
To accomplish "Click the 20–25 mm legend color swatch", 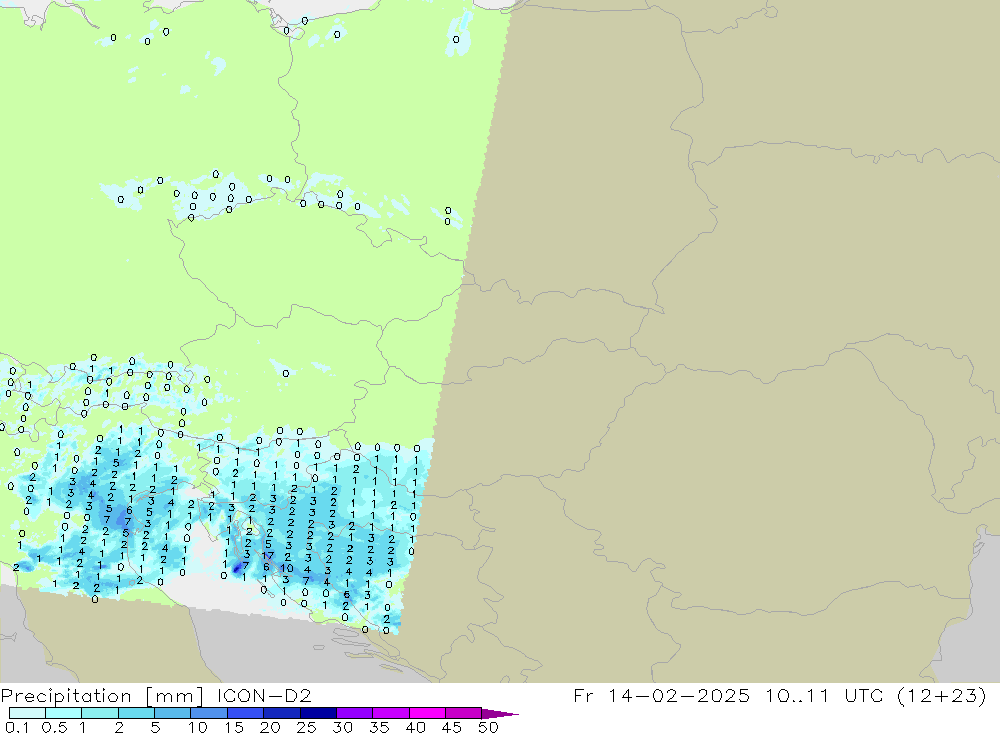I will click(x=282, y=713).
